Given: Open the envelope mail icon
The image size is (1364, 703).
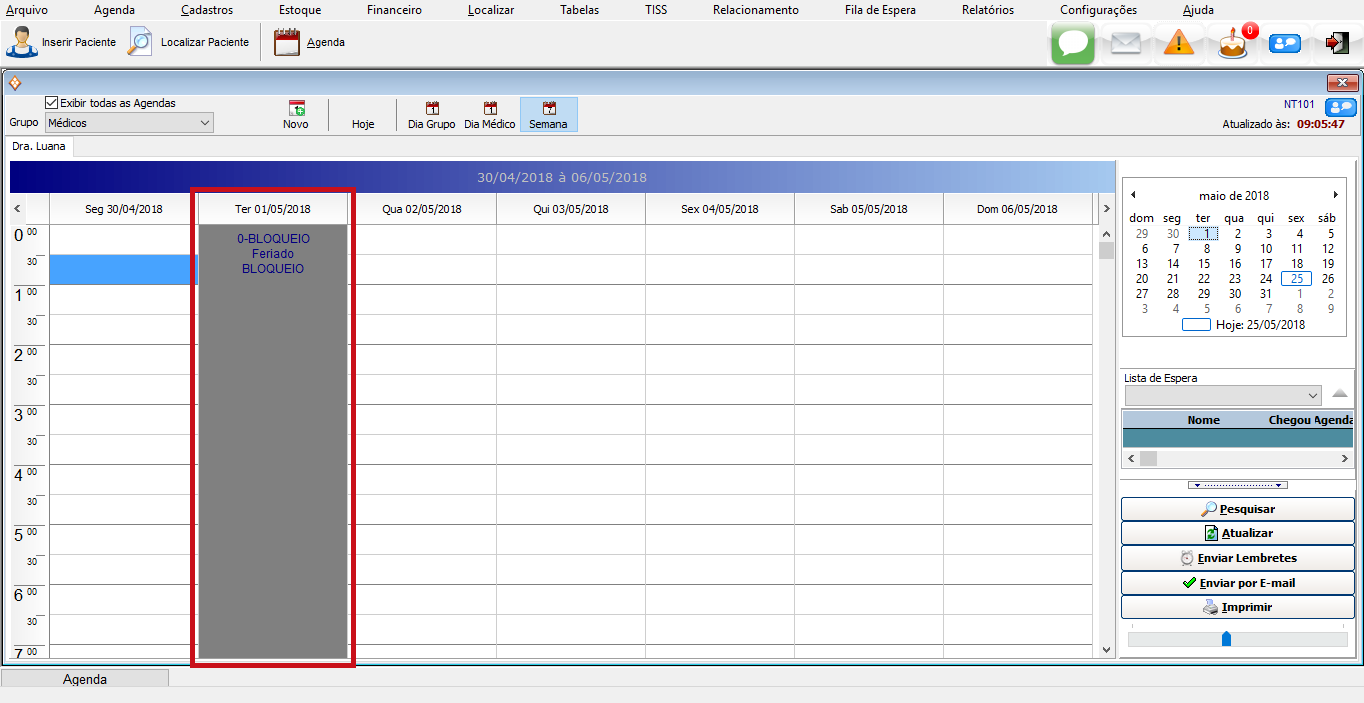Looking at the screenshot, I should tap(1126, 44).
